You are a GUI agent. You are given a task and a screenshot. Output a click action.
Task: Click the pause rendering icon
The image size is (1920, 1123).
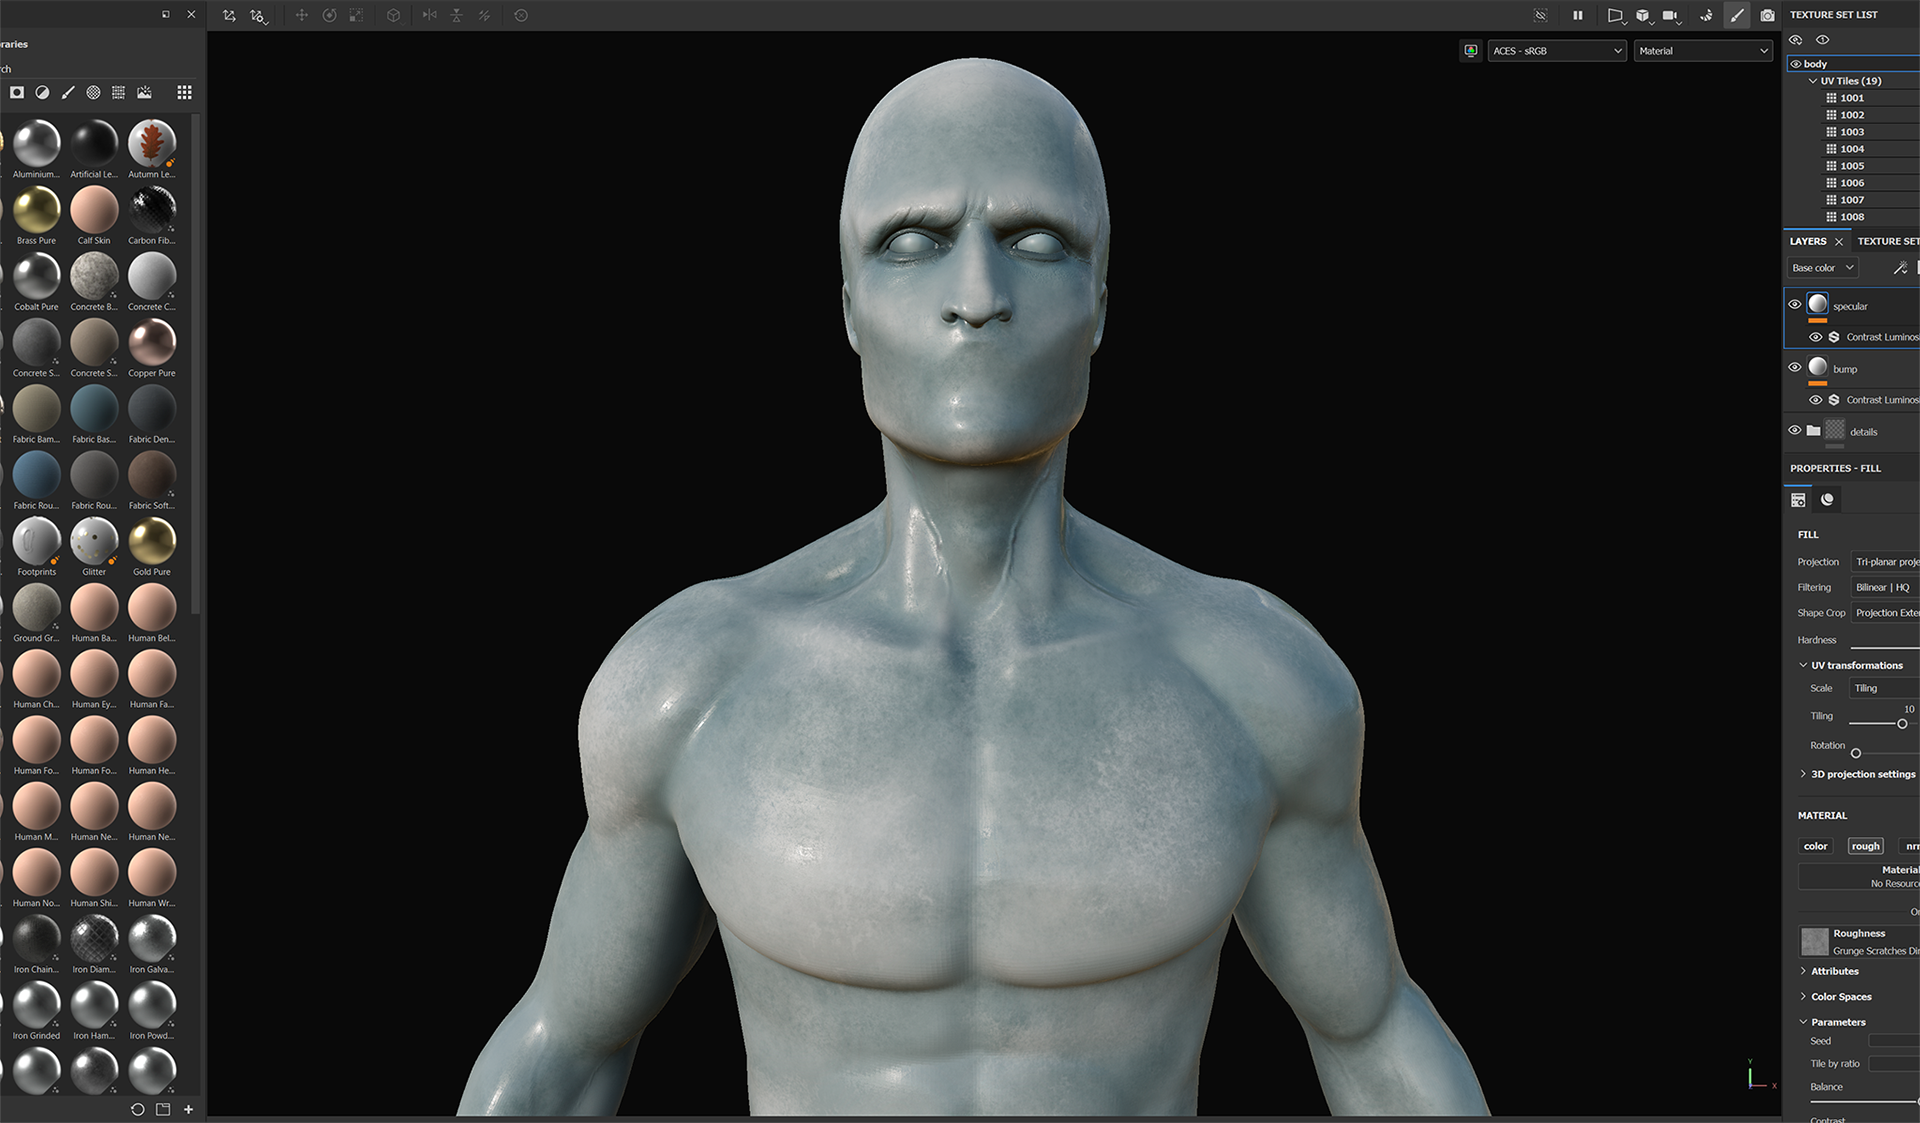pos(1578,15)
